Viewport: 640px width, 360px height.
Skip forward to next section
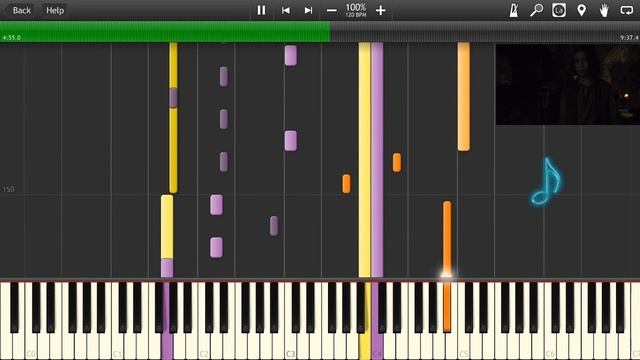[308, 10]
